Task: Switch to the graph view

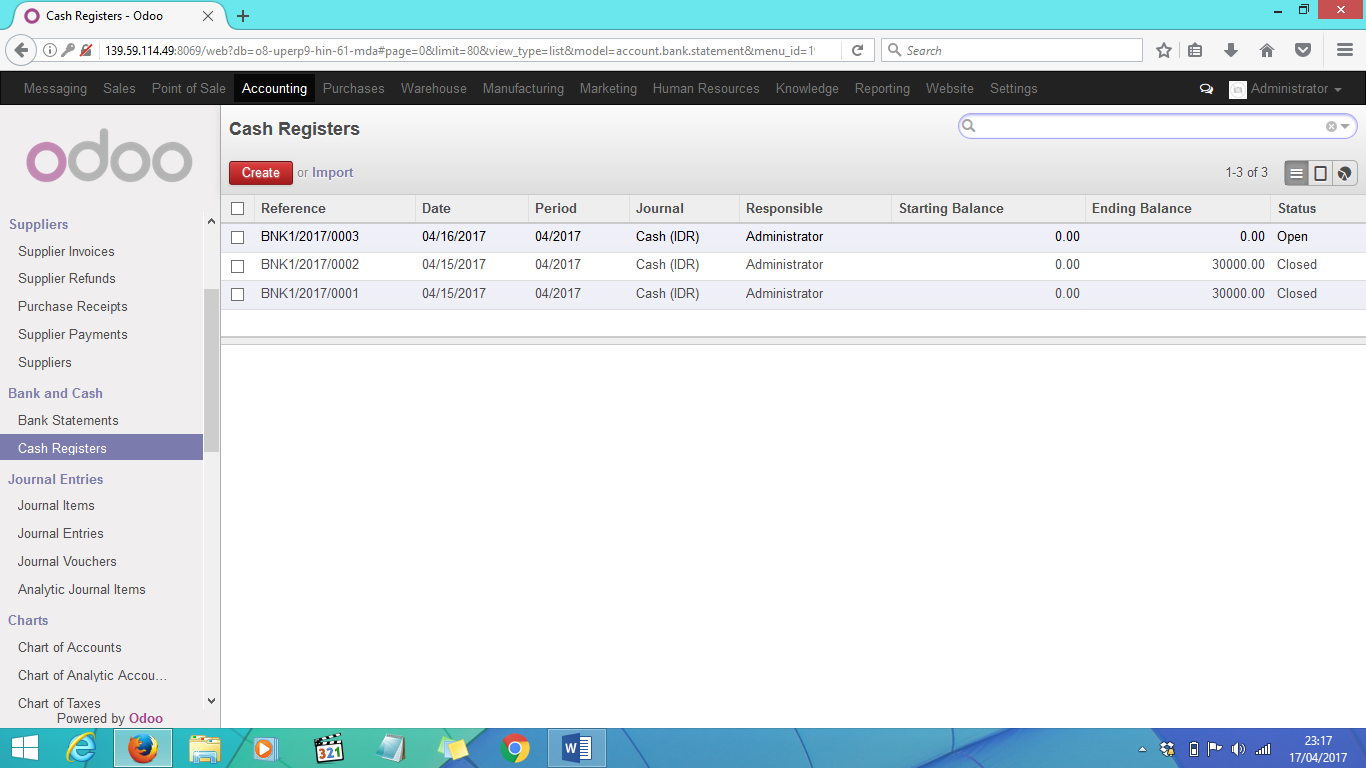Action: point(1344,173)
